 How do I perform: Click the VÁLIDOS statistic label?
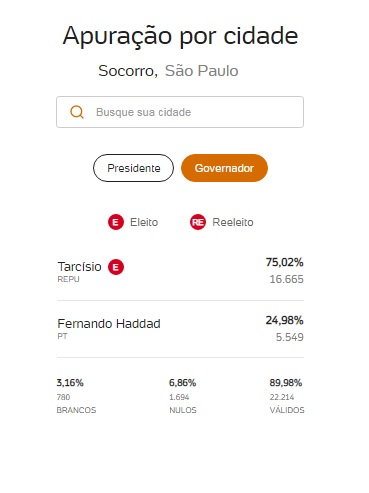coord(287,410)
